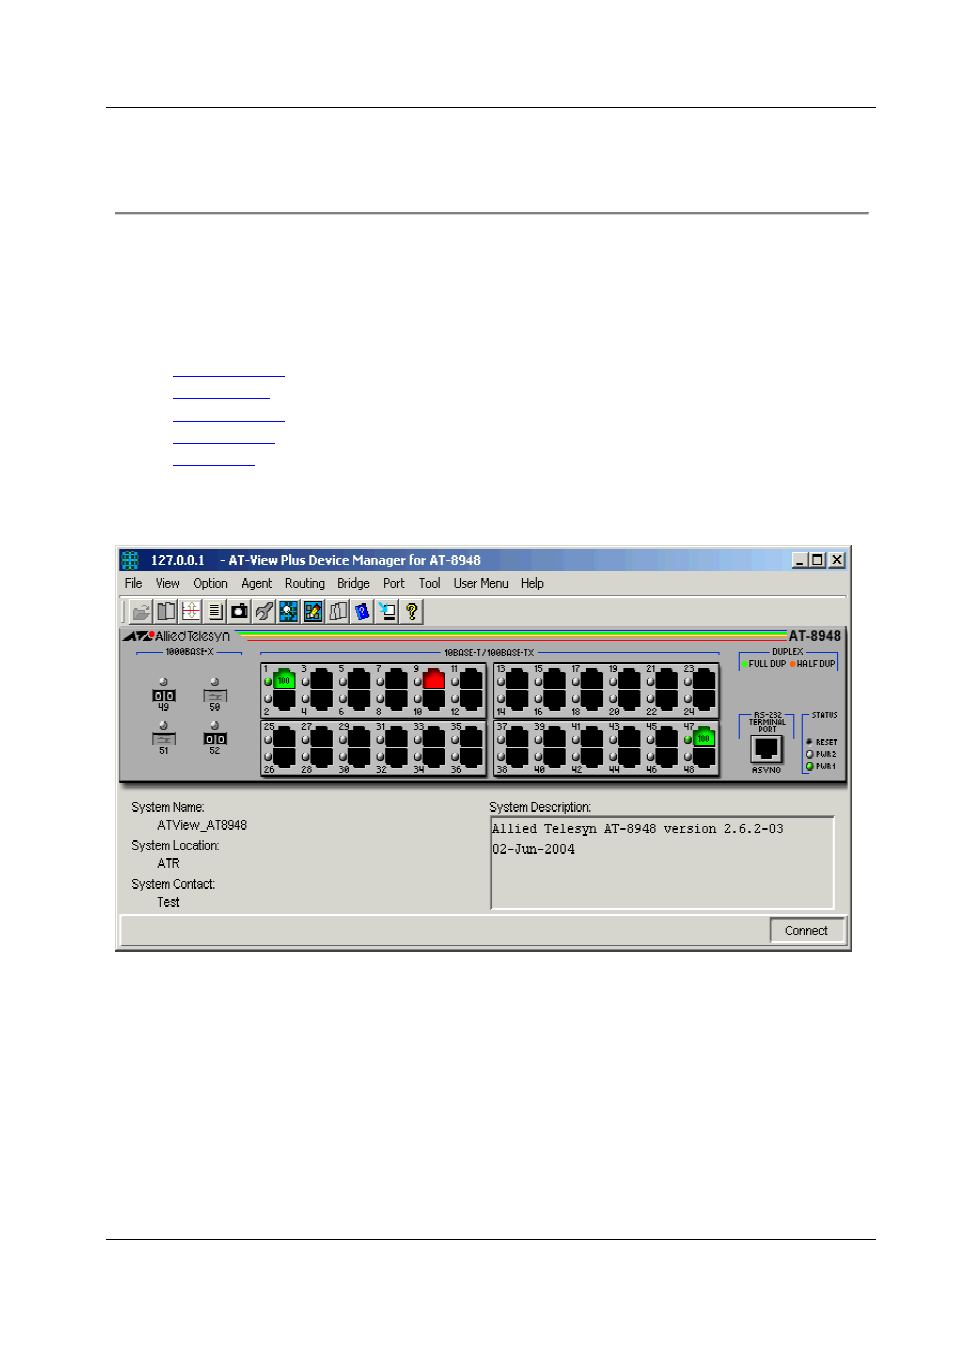Select gigabit port 51
This screenshot has height=1350, width=954.
coord(164,739)
